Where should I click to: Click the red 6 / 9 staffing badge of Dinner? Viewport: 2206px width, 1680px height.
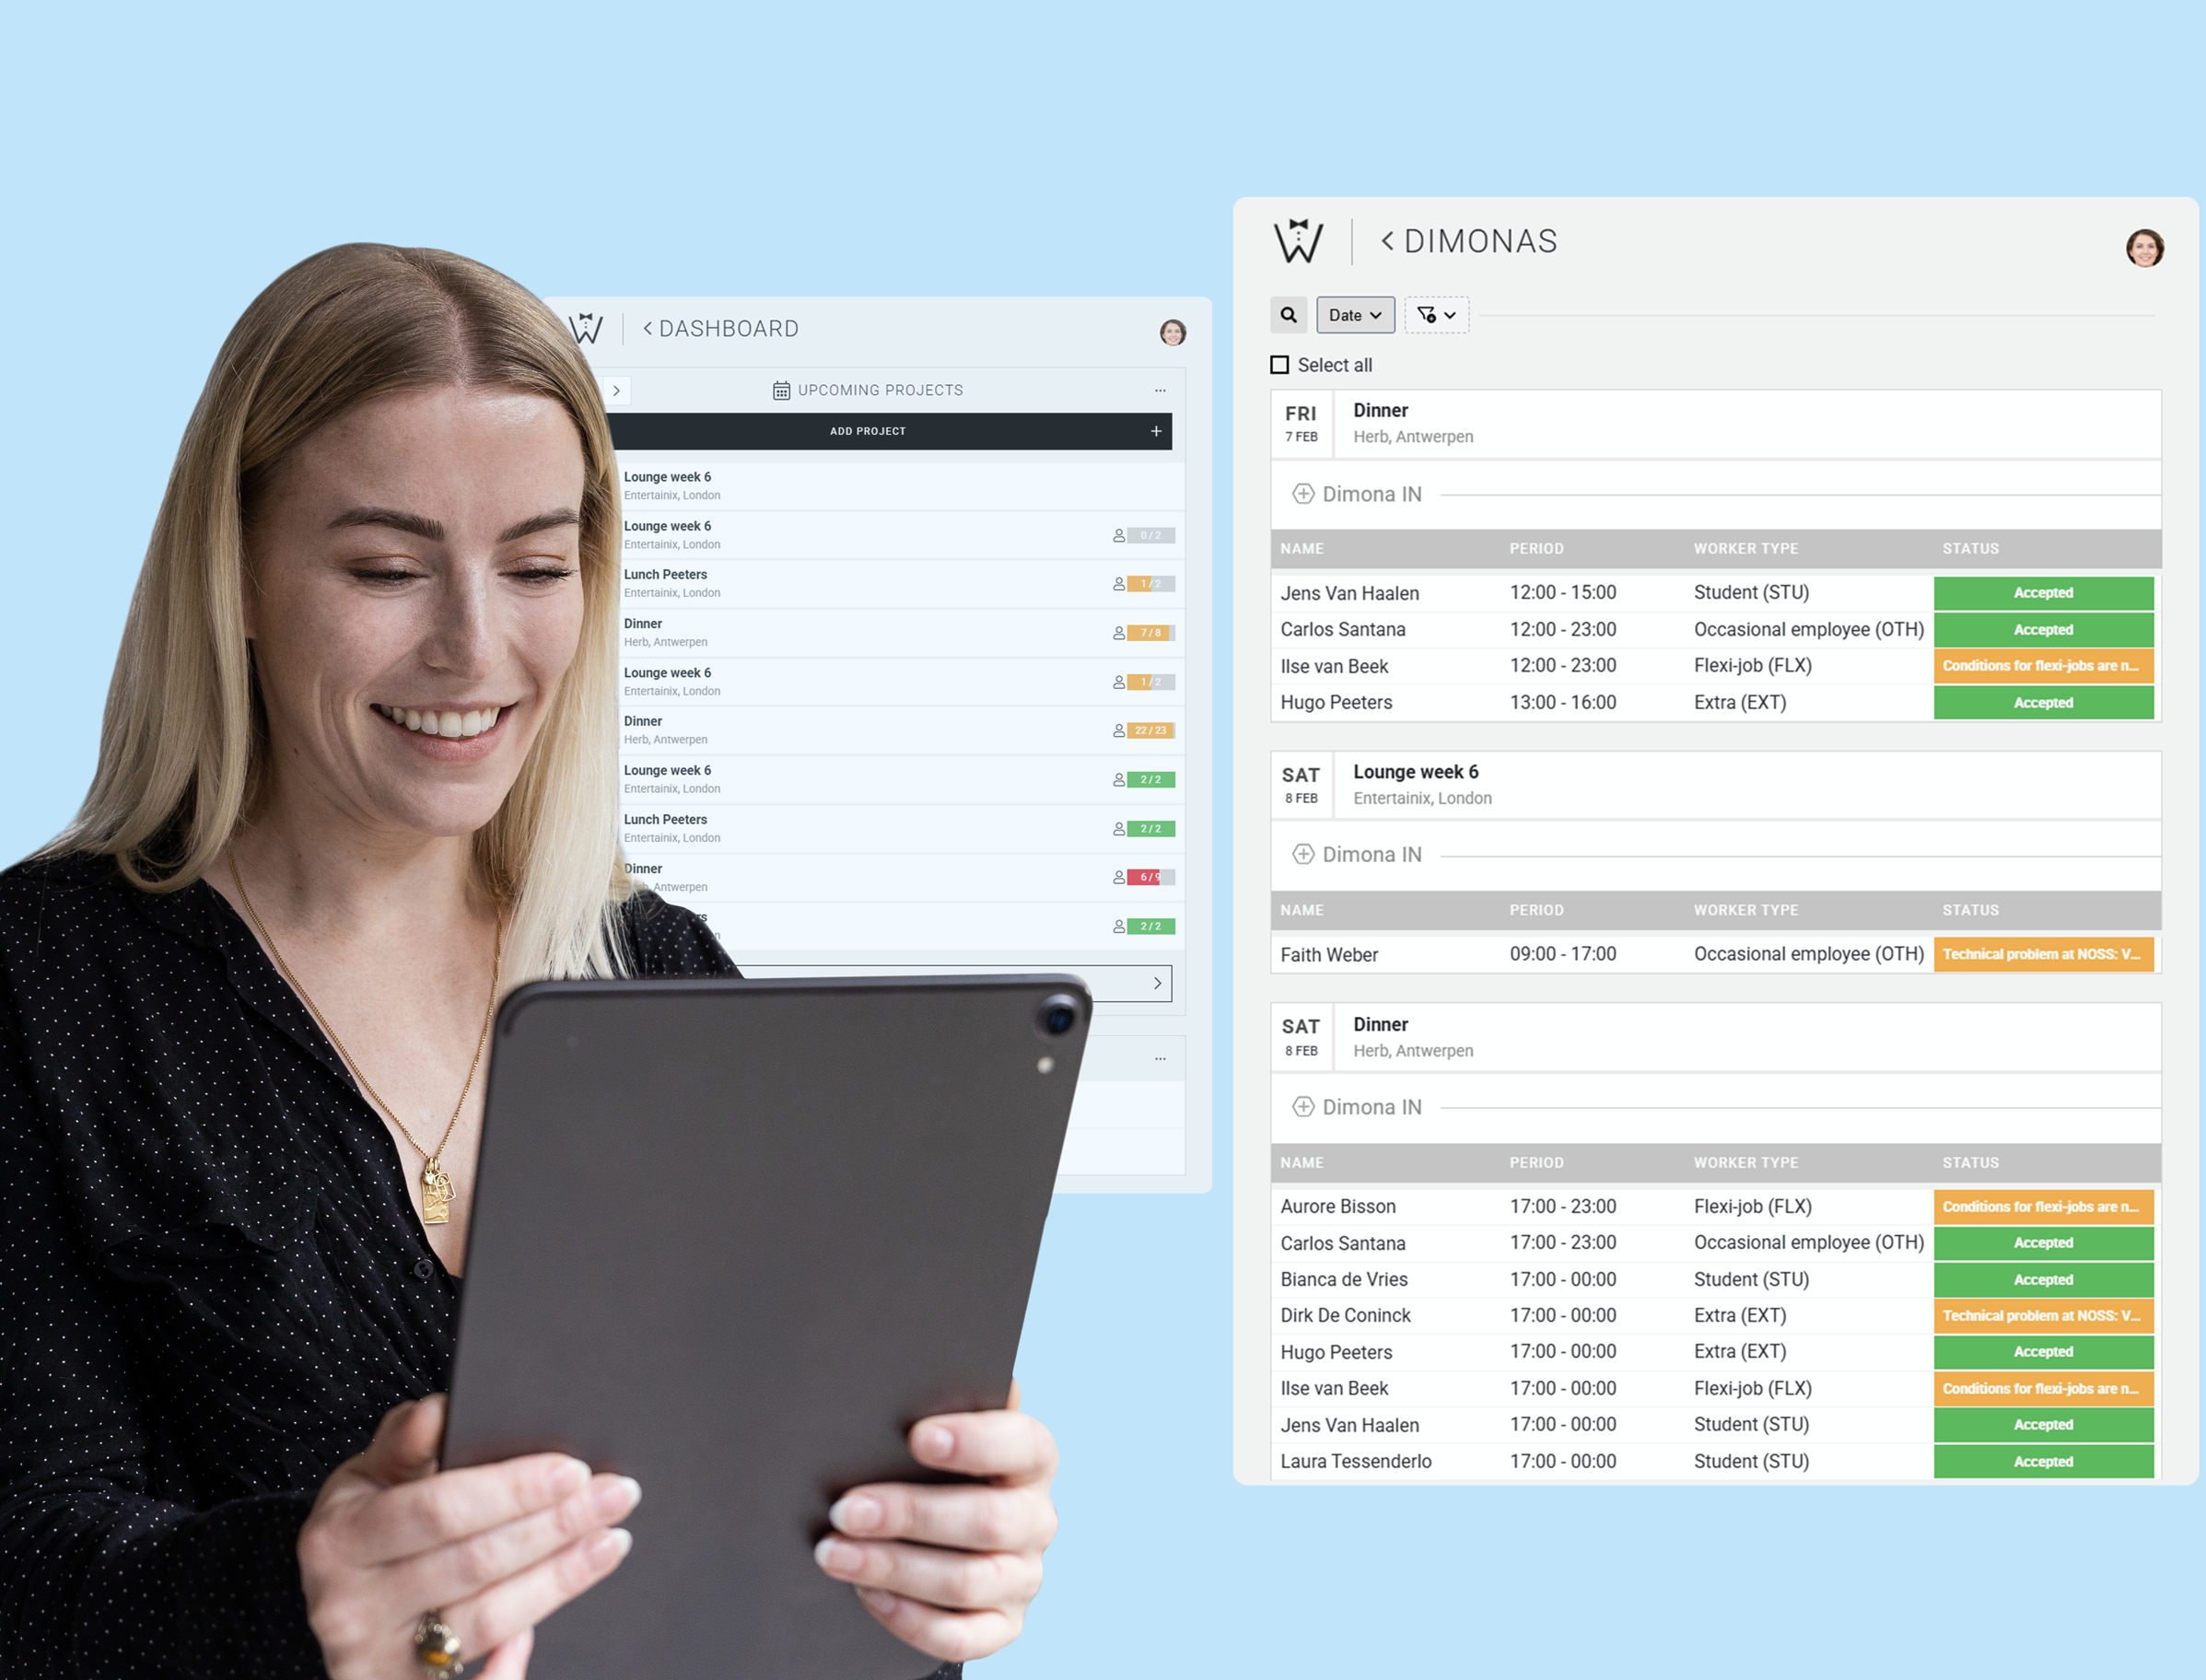(1151, 877)
